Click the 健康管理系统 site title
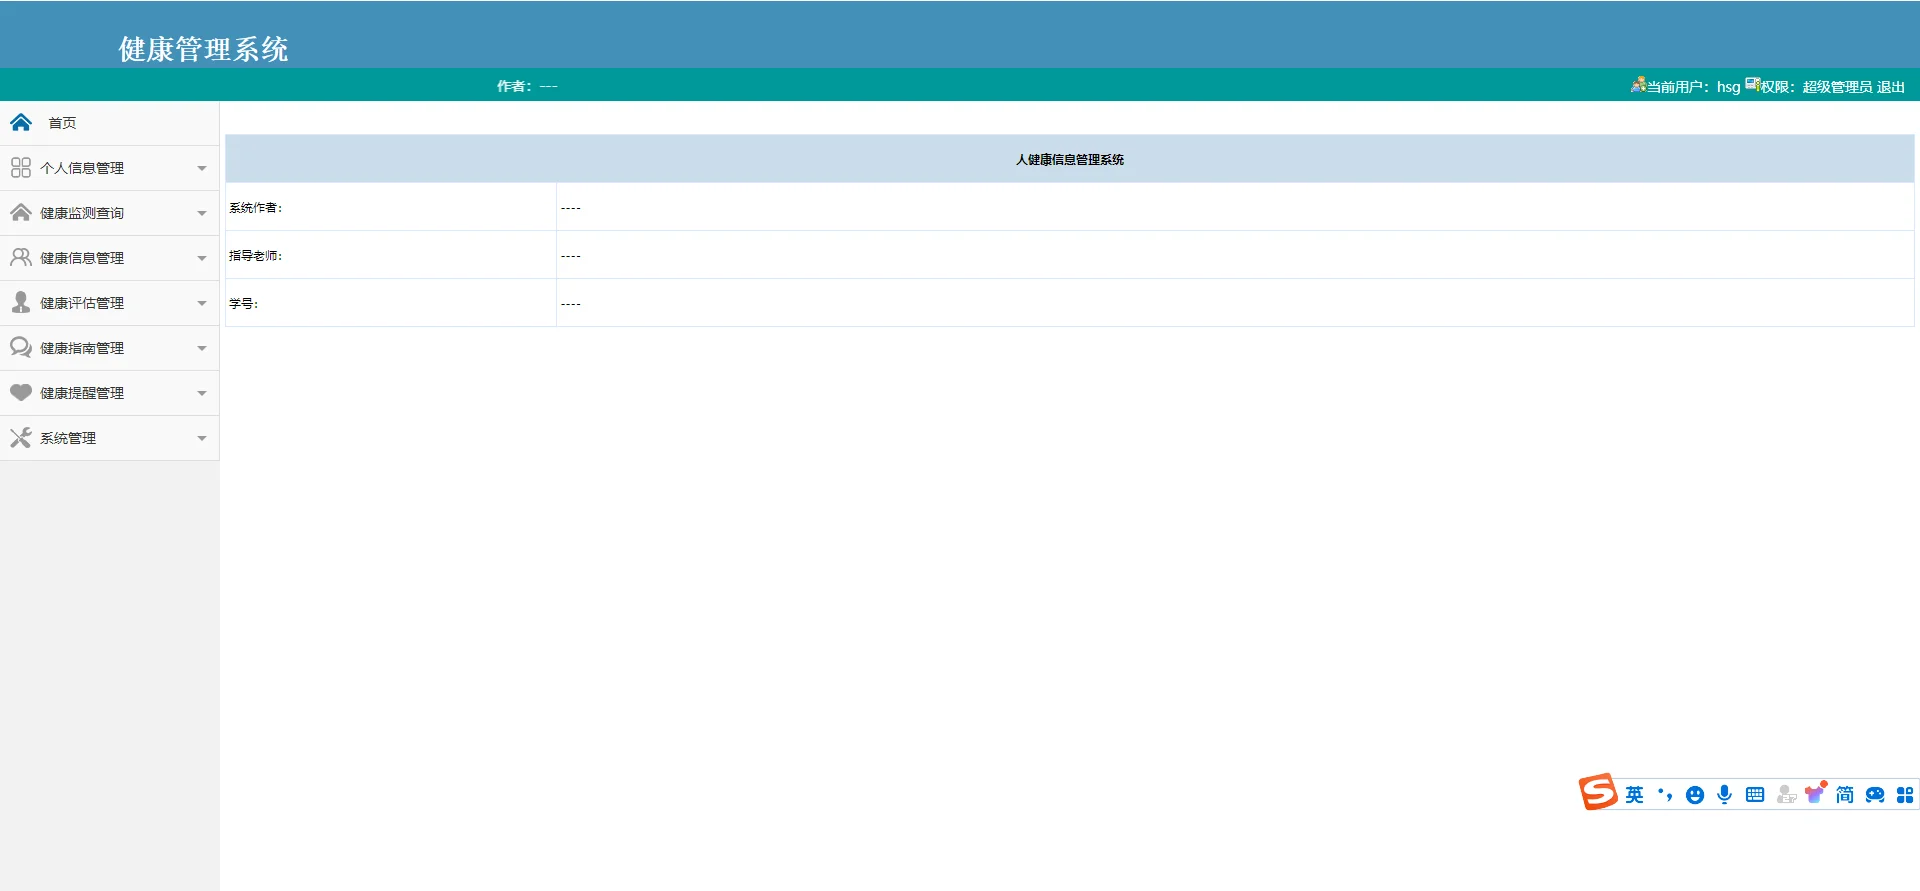 203,49
